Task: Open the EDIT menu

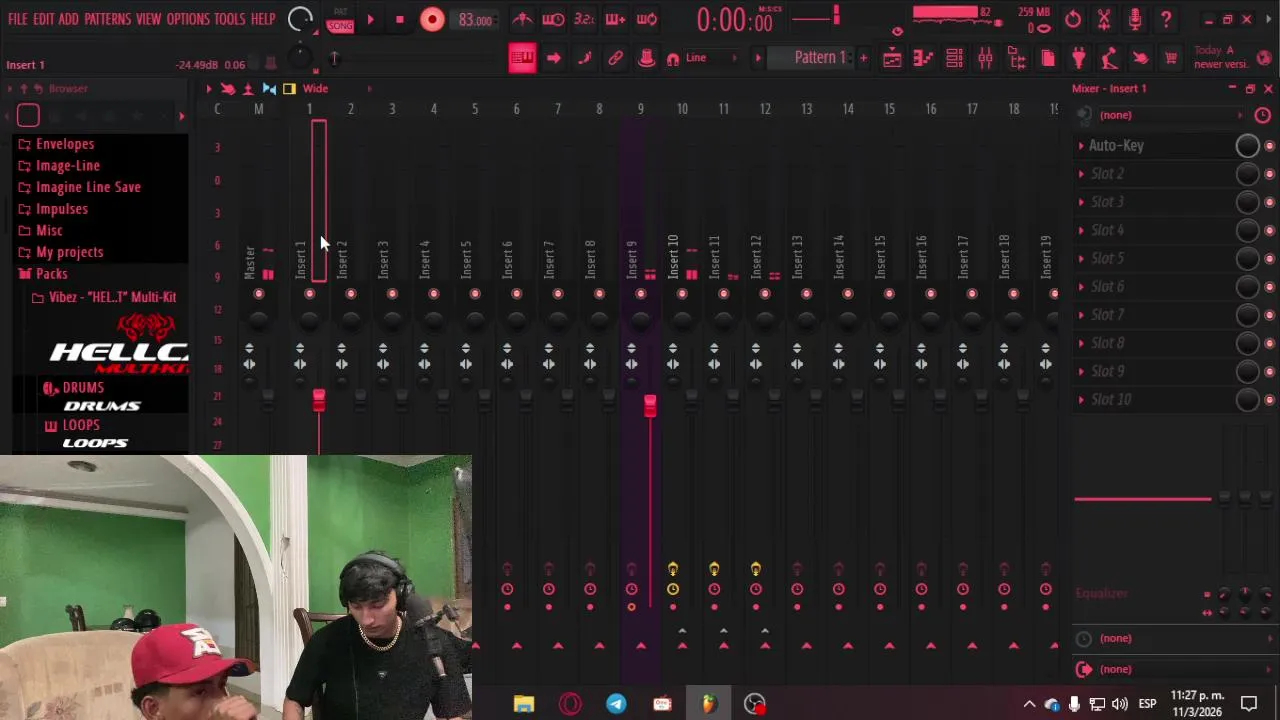Action: [43, 19]
